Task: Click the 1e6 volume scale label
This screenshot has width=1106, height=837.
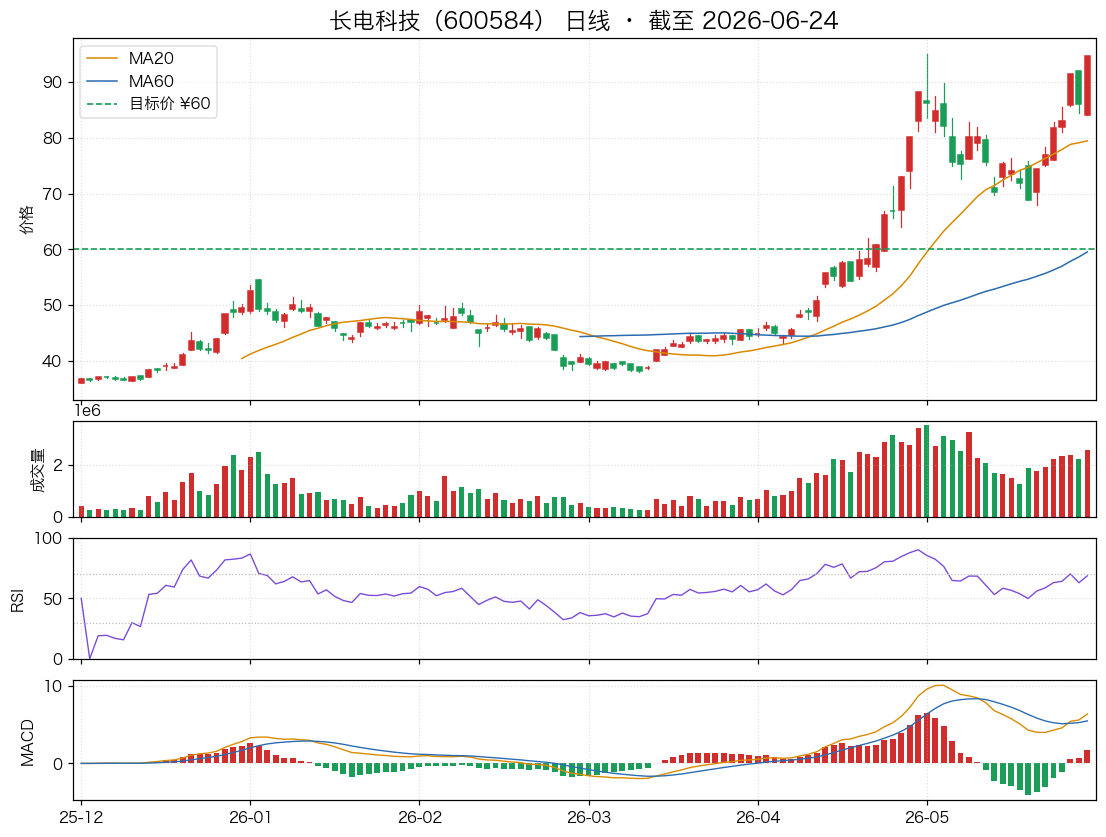Action: click(87, 411)
